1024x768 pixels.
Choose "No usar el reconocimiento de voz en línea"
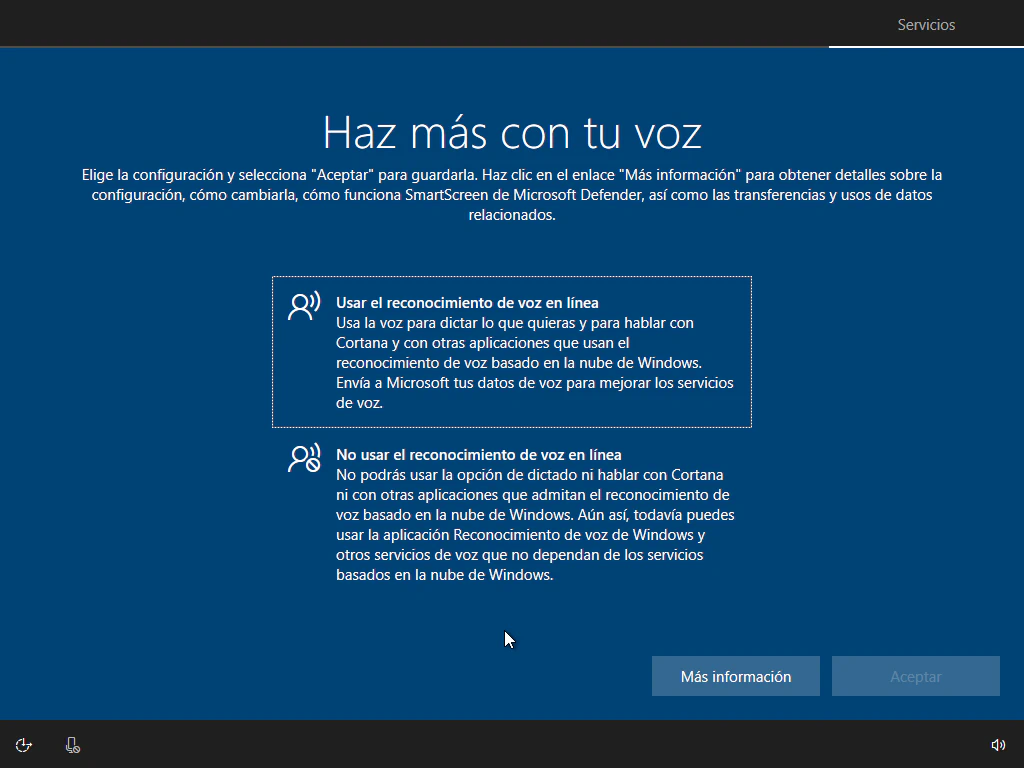(x=478, y=454)
